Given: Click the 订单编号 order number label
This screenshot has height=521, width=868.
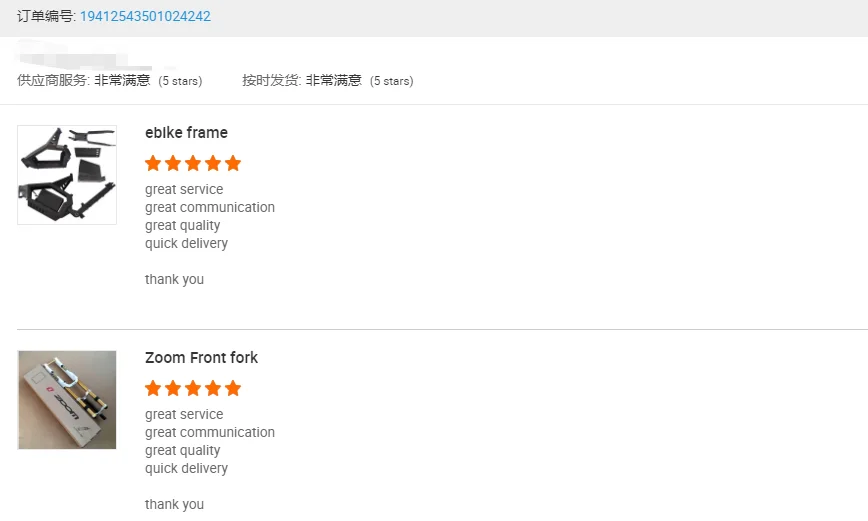Looking at the screenshot, I should coord(46,17).
